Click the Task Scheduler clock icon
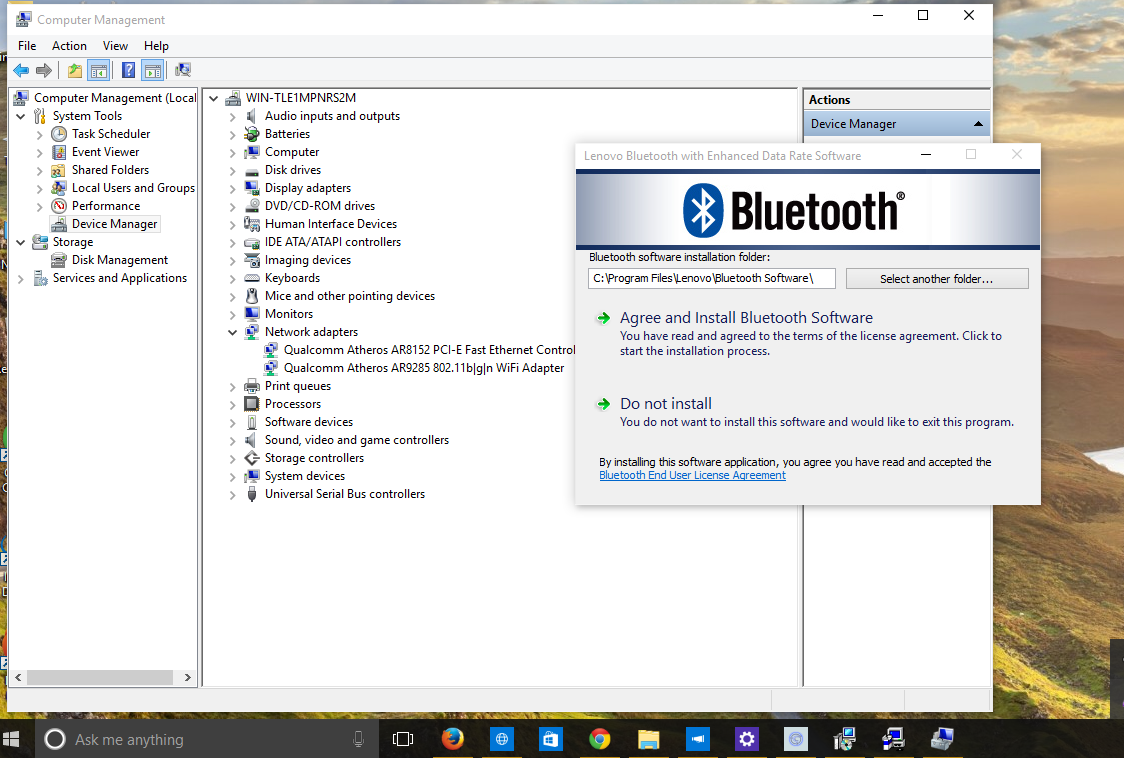1124x758 pixels. tap(59, 134)
